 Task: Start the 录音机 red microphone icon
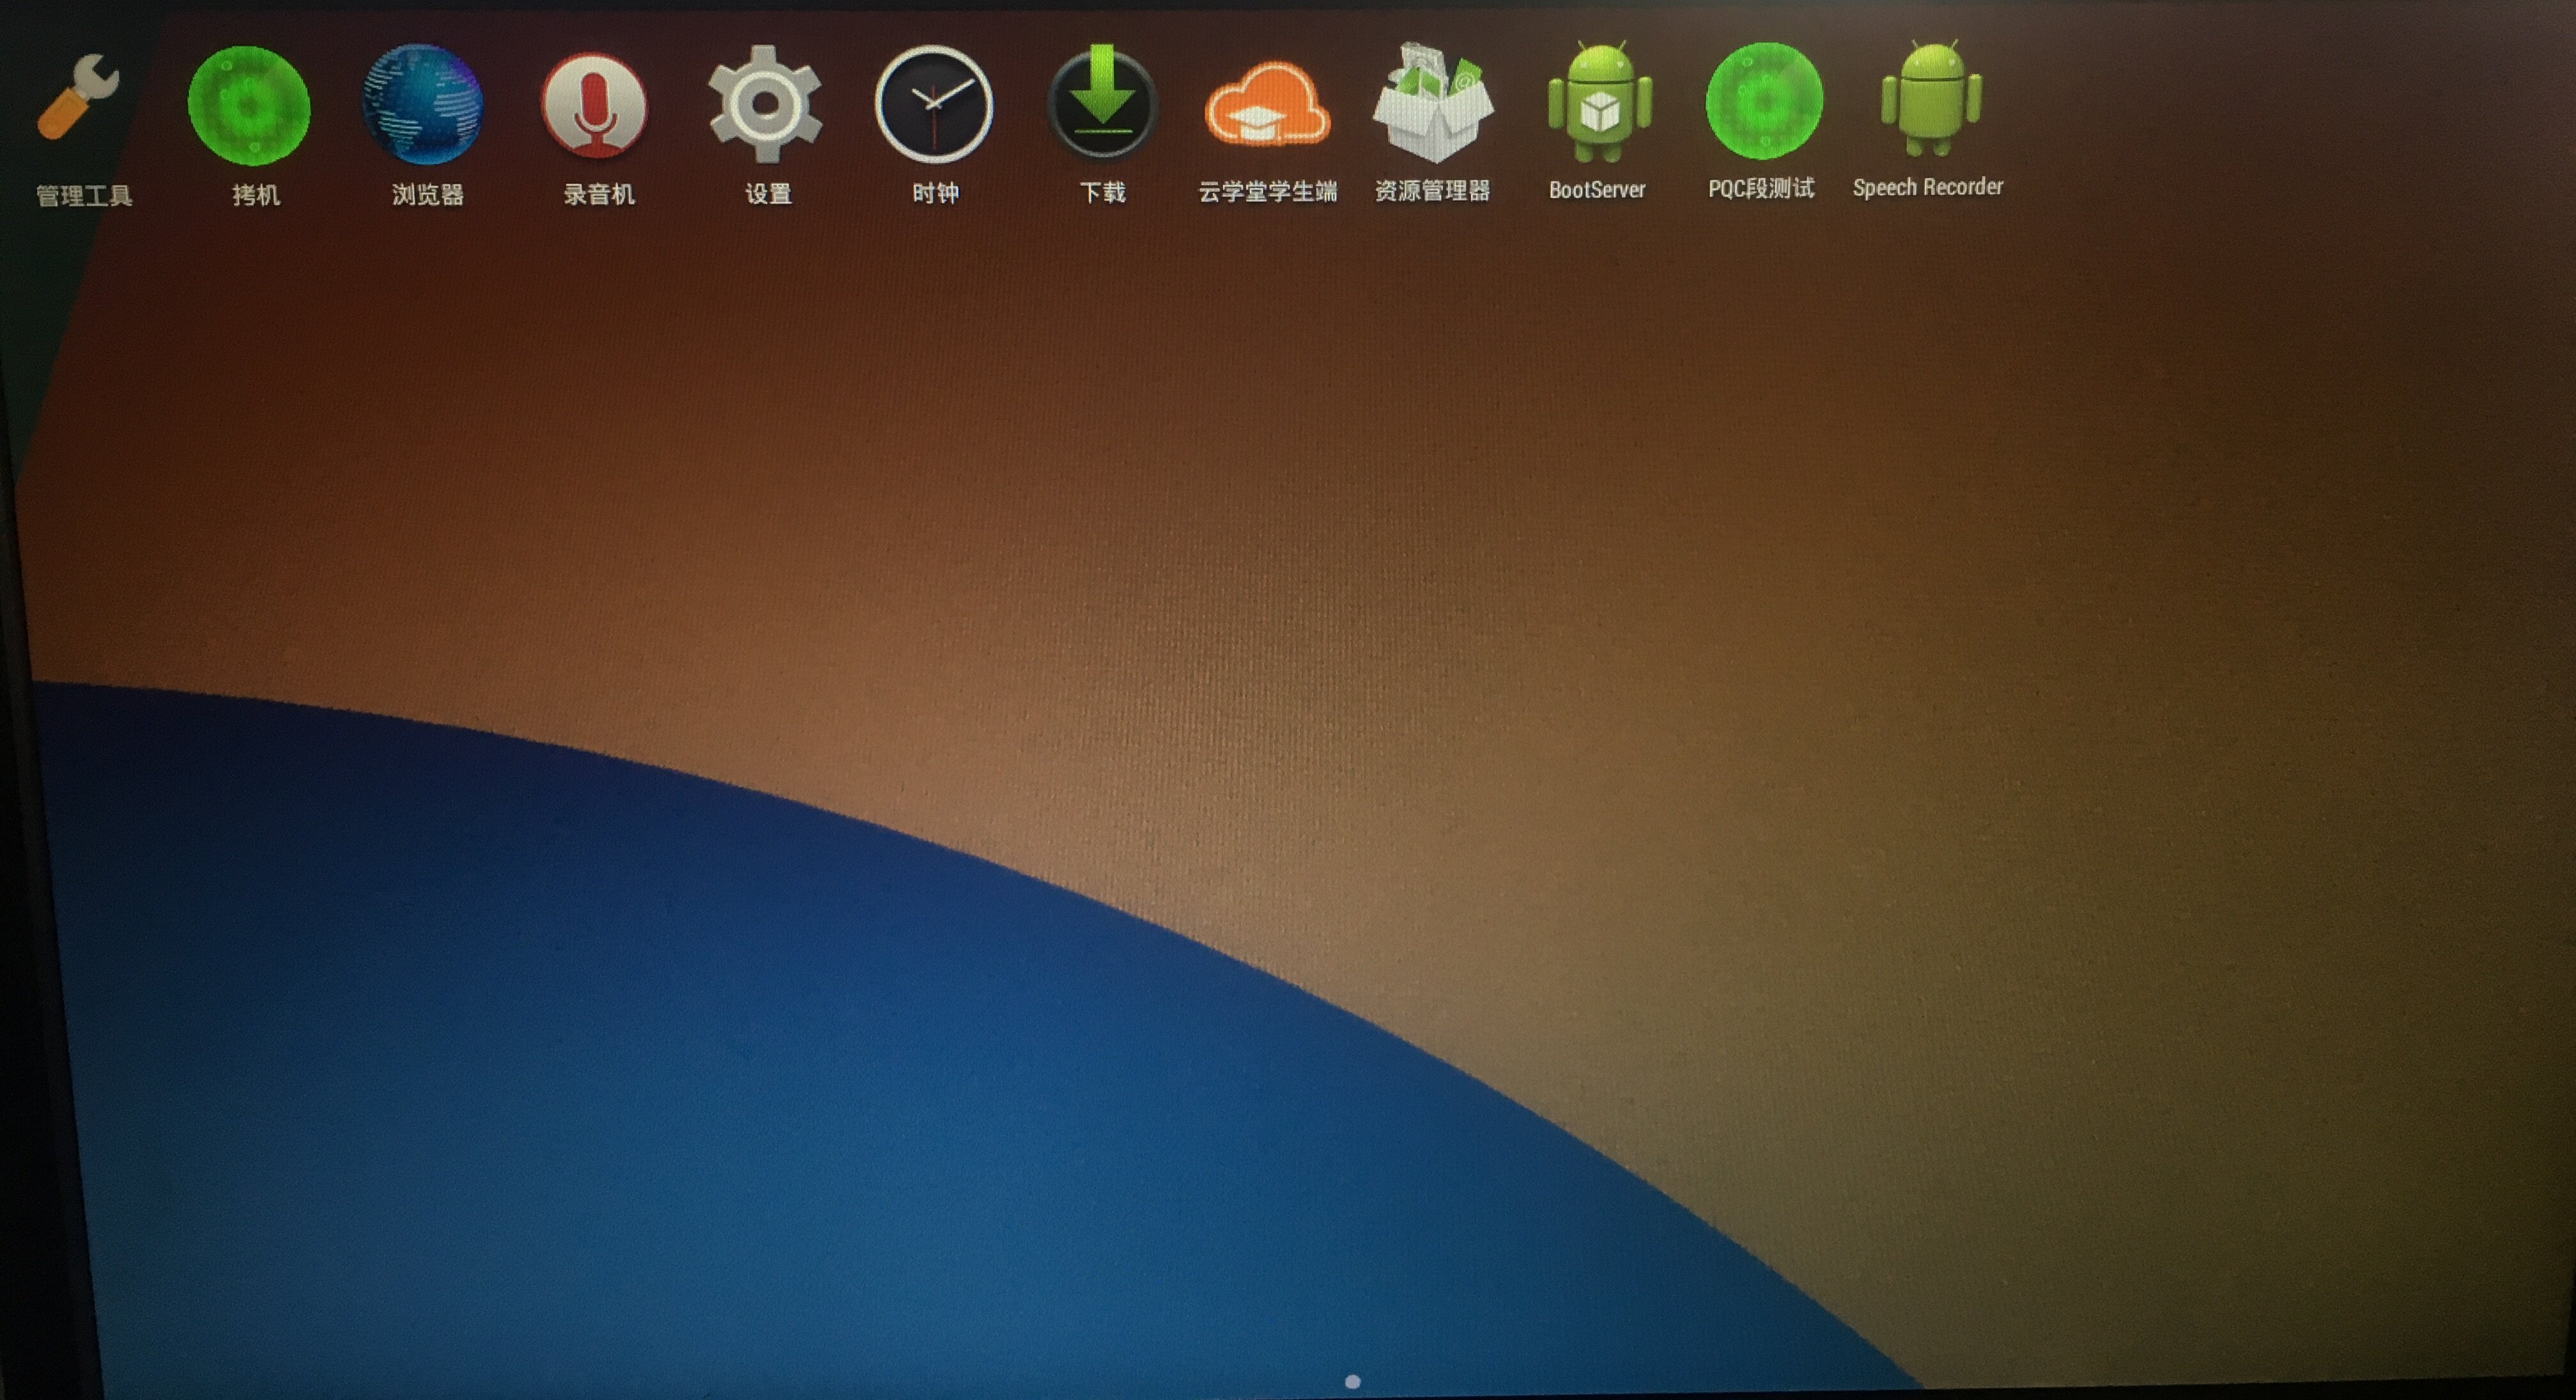[x=595, y=106]
